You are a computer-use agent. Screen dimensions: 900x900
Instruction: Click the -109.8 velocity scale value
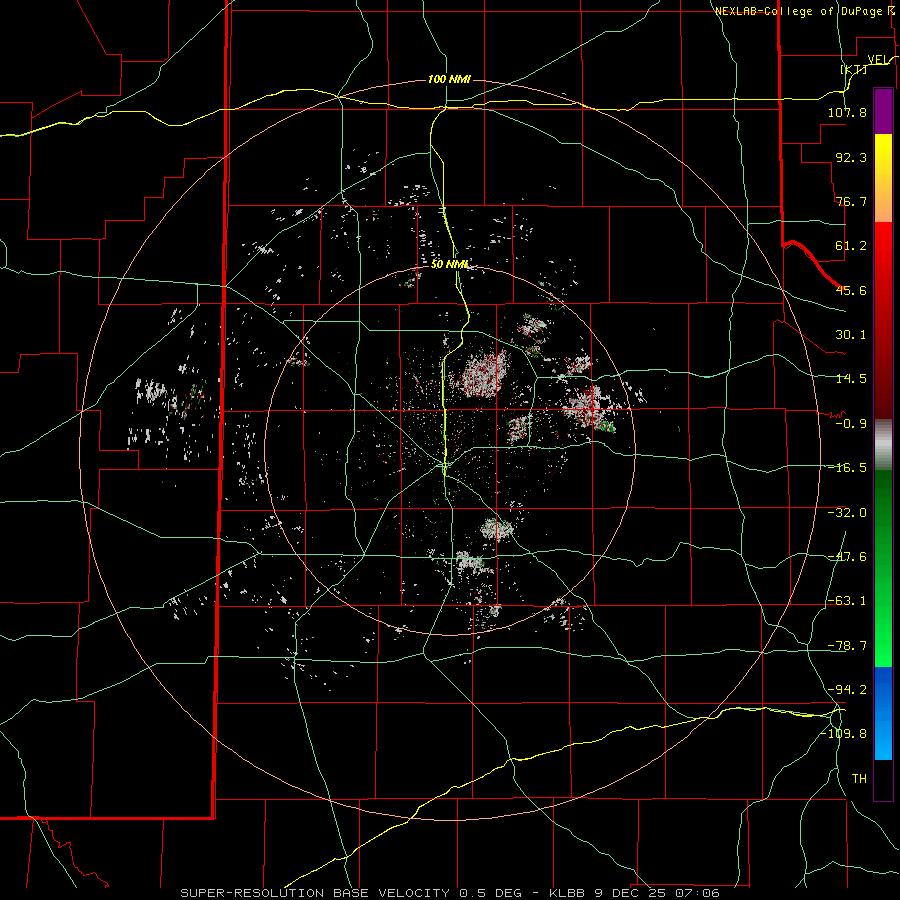pos(843,734)
